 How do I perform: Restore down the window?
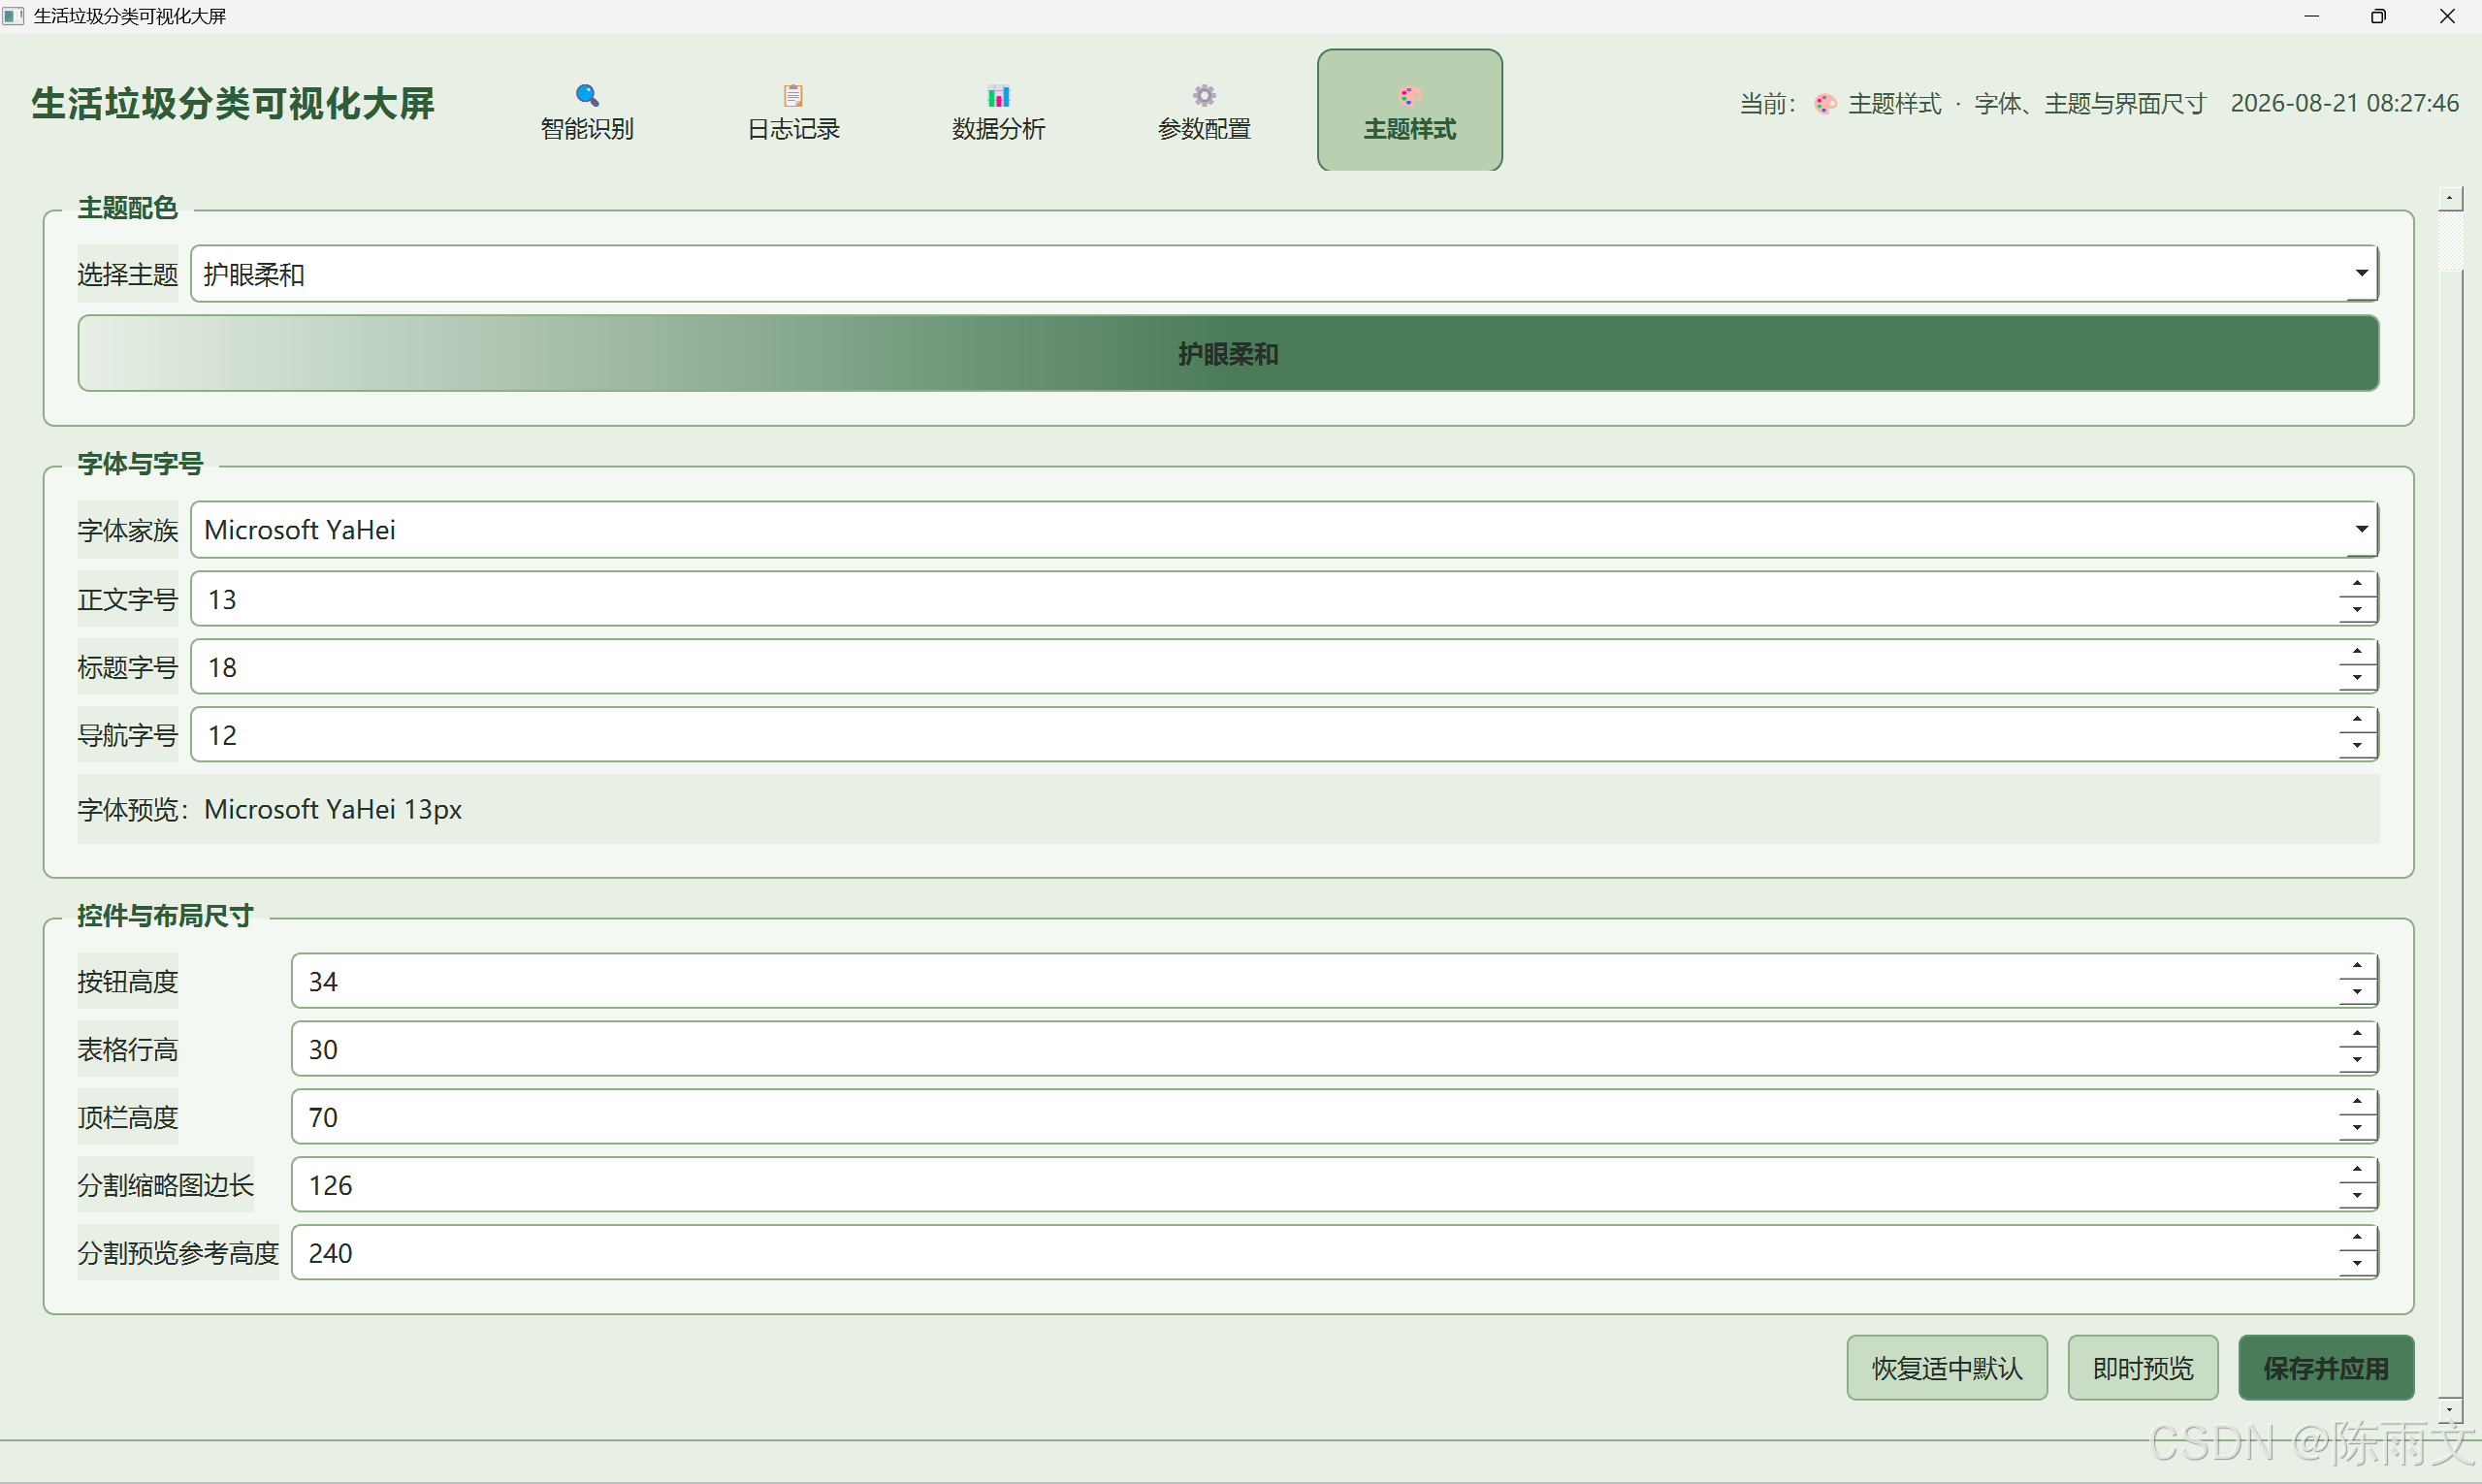tap(2379, 16)
